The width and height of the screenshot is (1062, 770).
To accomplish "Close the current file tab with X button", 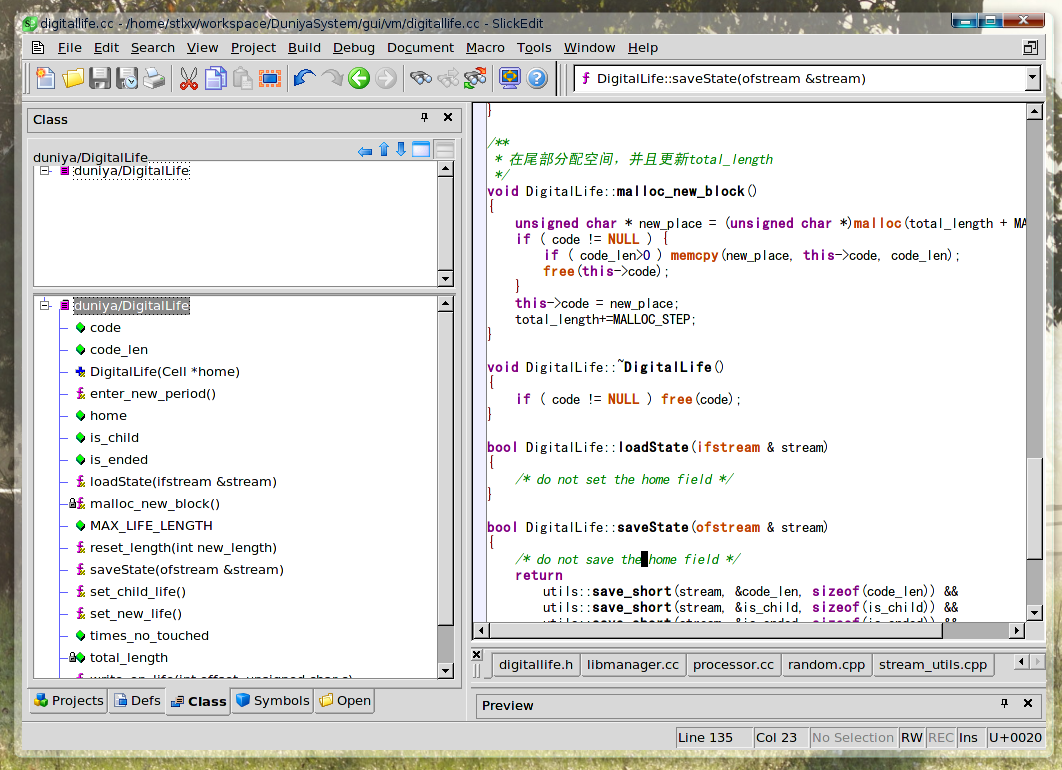I will pos(477,654).
